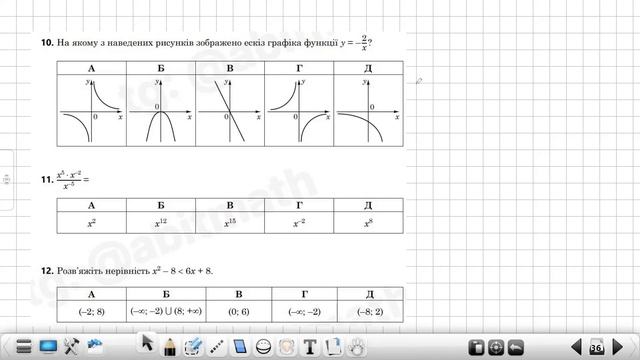Click graph A hyperbola in question 10
Image resolution: width=640 pixels, height=360 pixels.
91,110
